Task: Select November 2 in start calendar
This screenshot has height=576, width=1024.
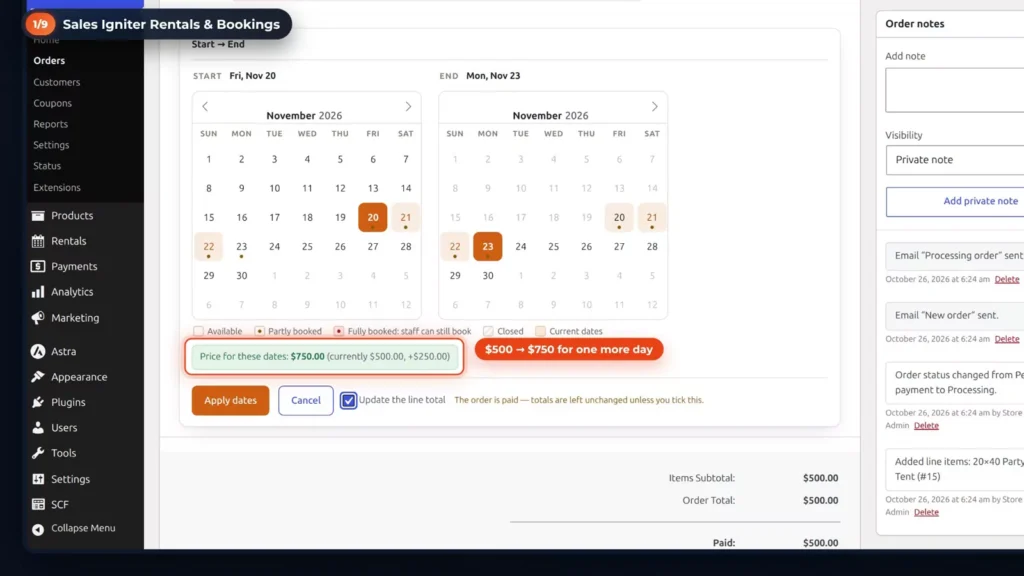Action: 242,159
